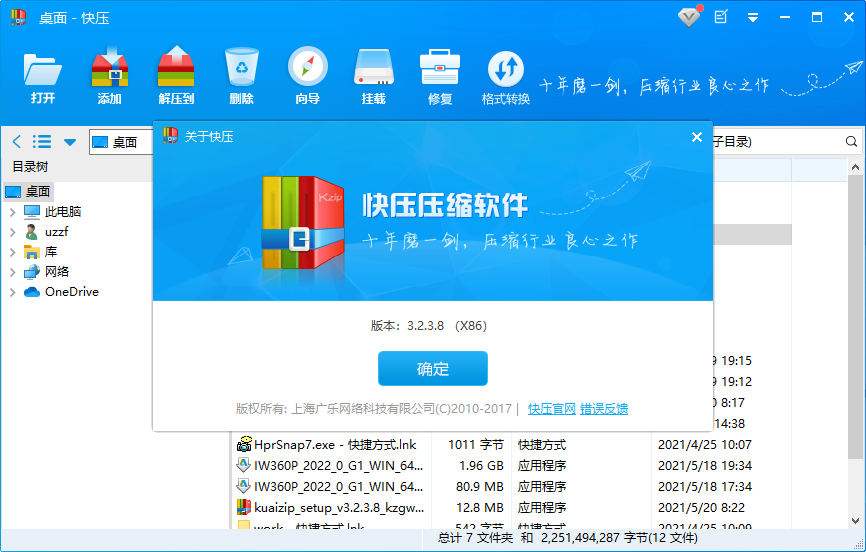Expand the 网络 tree node
Image resolution: width=866 pixels, height=552 pixels.
pos(13,272)
